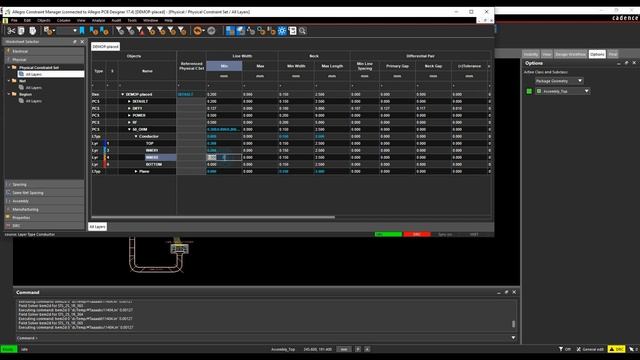Viewport: 640px width, 360px height.
Task: Close the Worksheet Selector panel
Action: pos(82,42)
